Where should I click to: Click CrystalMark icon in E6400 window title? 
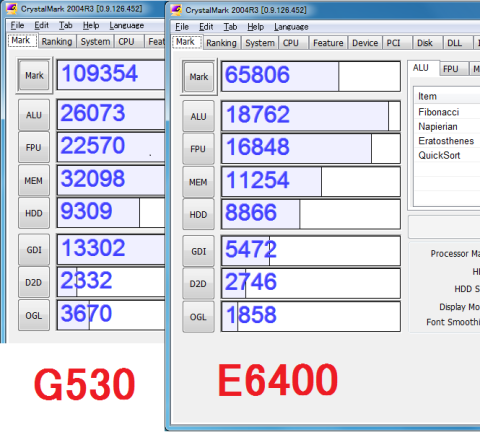(176, 10)
